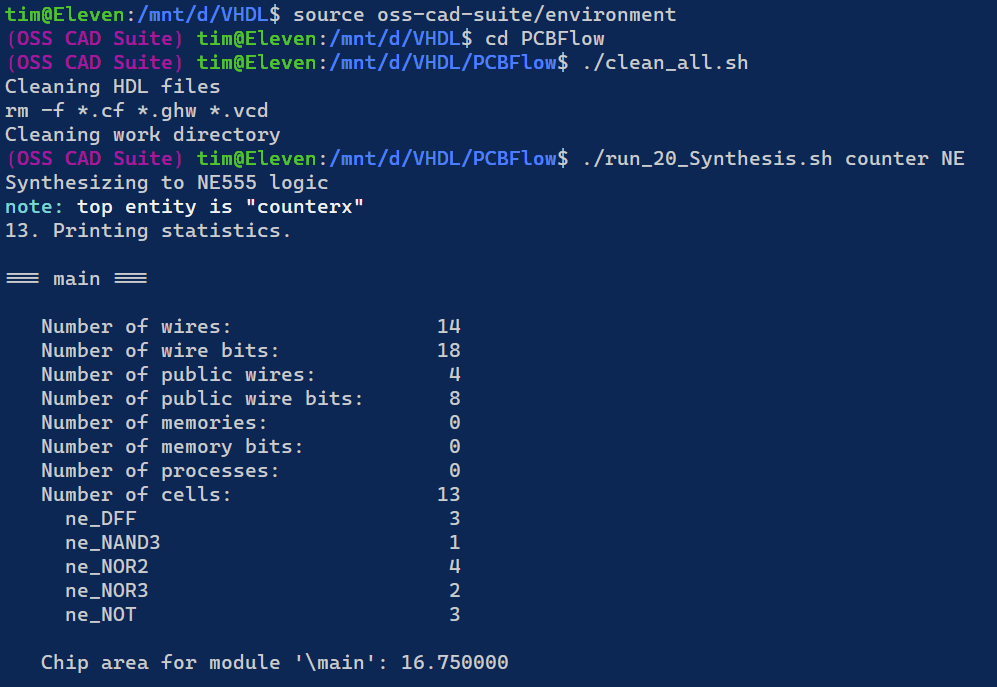The image size is (997, 687).
Task: Click the 'ne_NOR2' cell entry
Action: [106, 567]
